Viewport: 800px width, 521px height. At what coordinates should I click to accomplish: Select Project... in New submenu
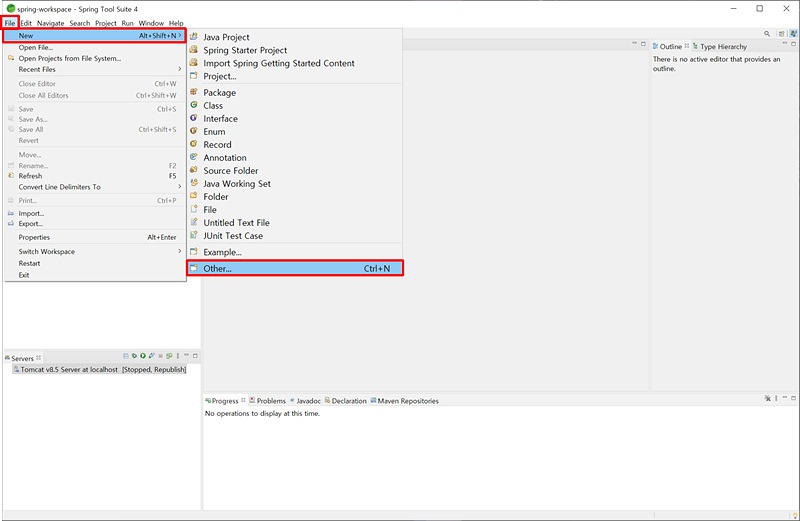(x=295, y=76)
